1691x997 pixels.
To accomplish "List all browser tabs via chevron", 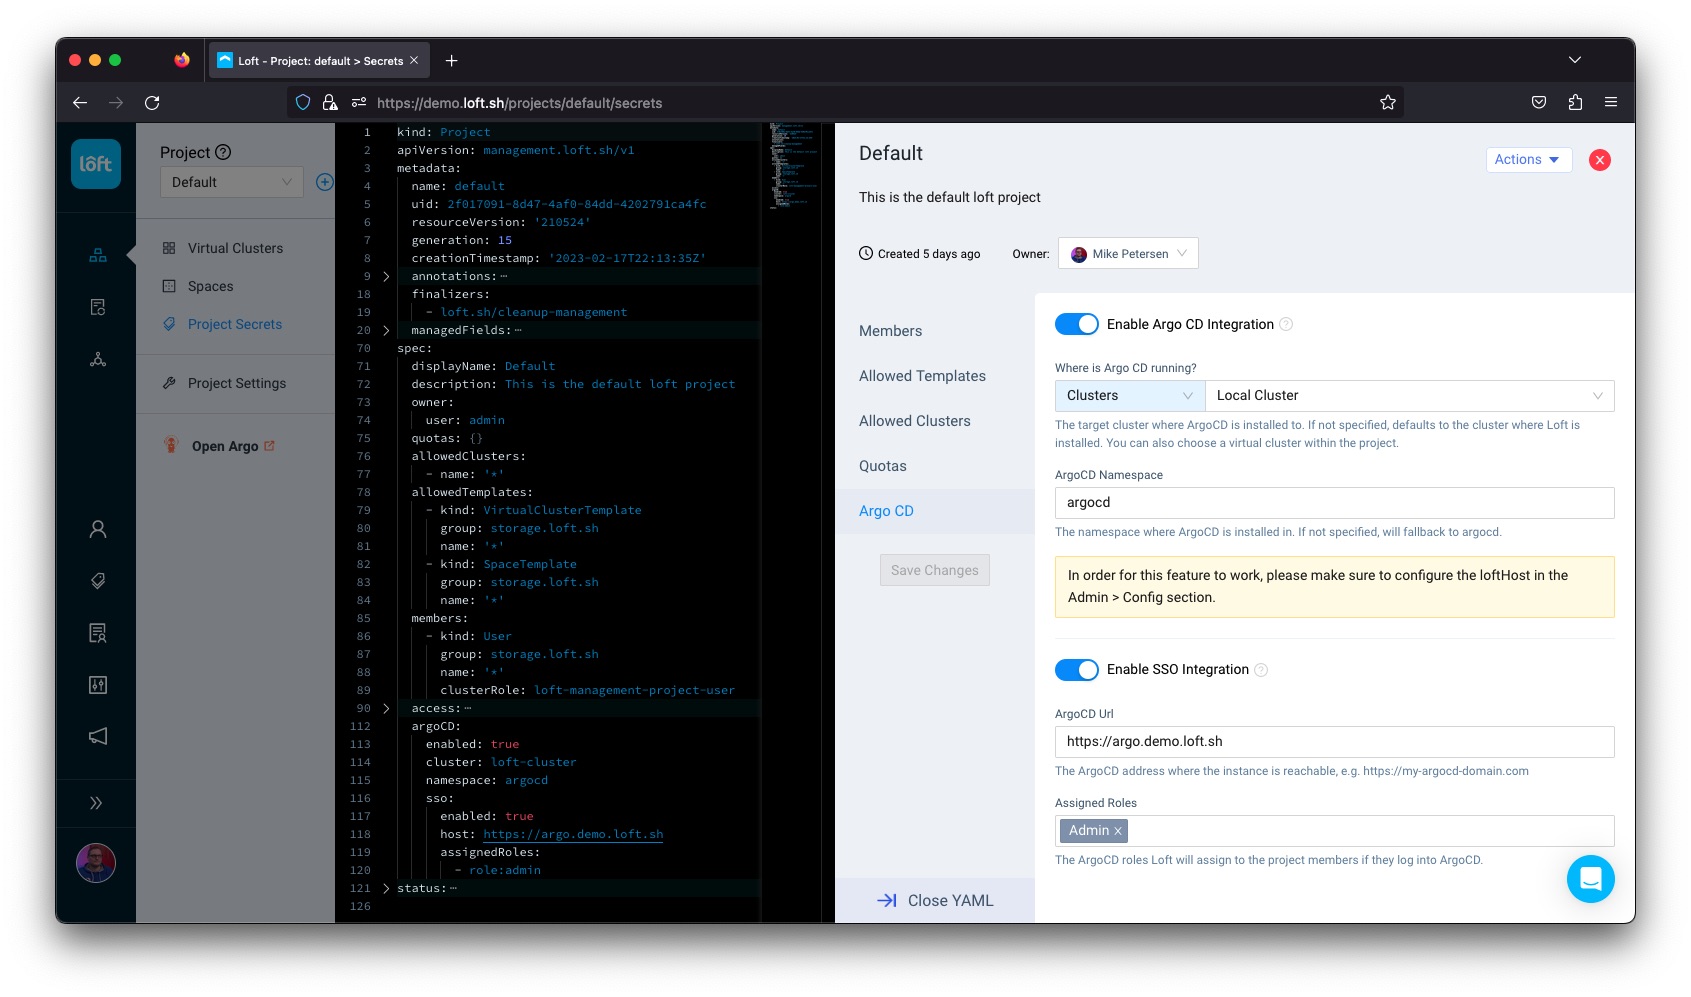I will pos(1574,61).
